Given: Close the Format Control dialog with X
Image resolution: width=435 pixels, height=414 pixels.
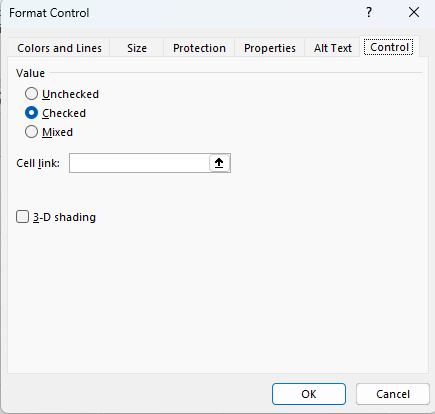Looking at the screenshot, I should tap(414, 13).
